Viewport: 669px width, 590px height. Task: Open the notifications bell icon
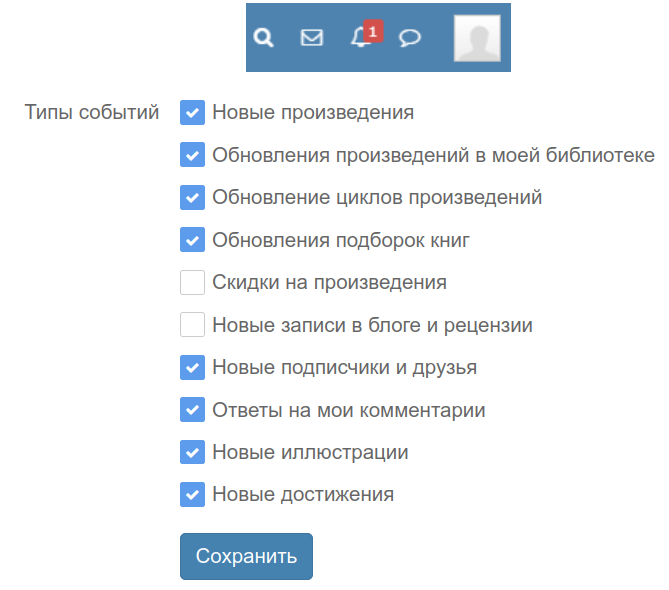[x=361, y=38]
